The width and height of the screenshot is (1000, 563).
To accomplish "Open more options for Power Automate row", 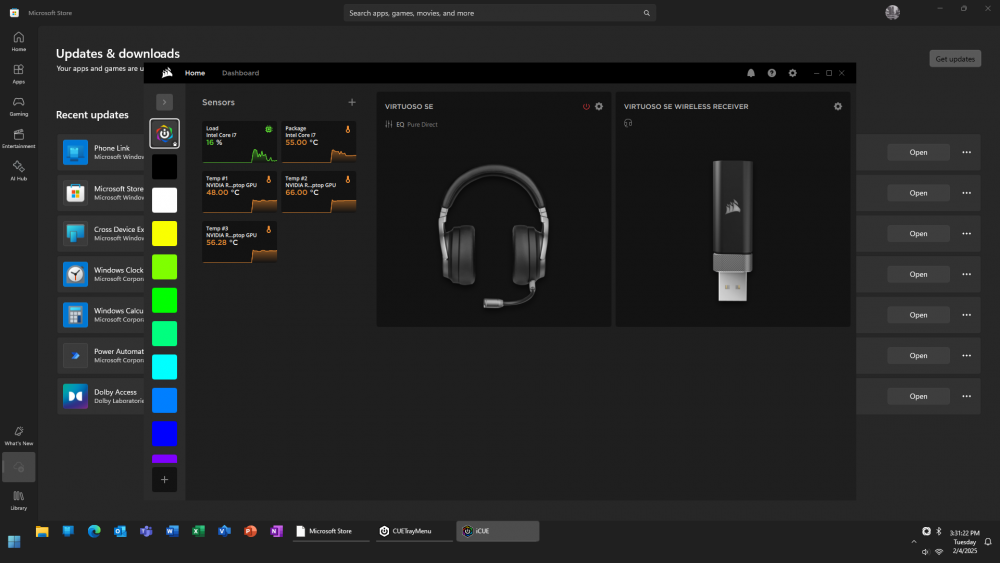I will tap(967, 356).
